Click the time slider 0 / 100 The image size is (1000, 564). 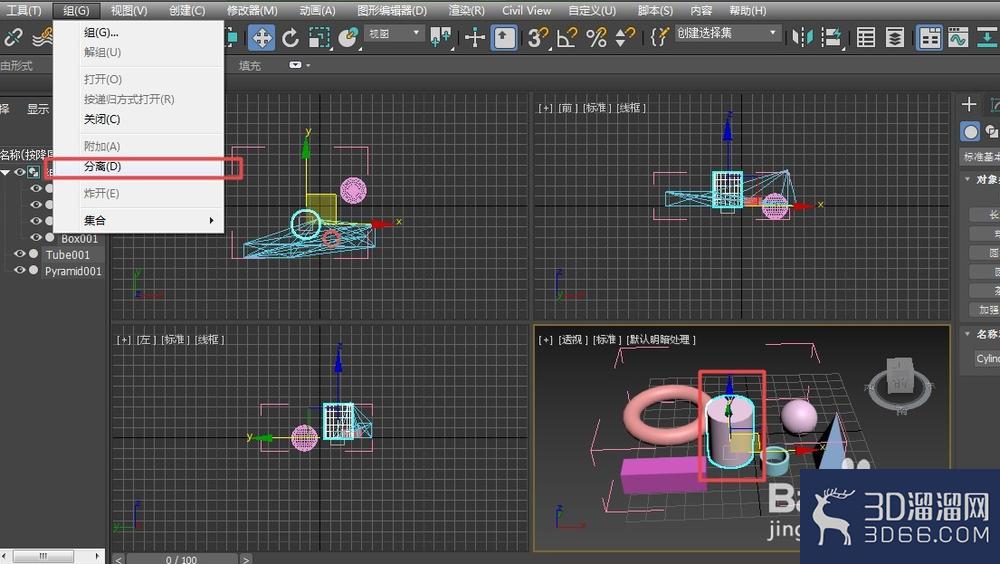pos(181,559)
